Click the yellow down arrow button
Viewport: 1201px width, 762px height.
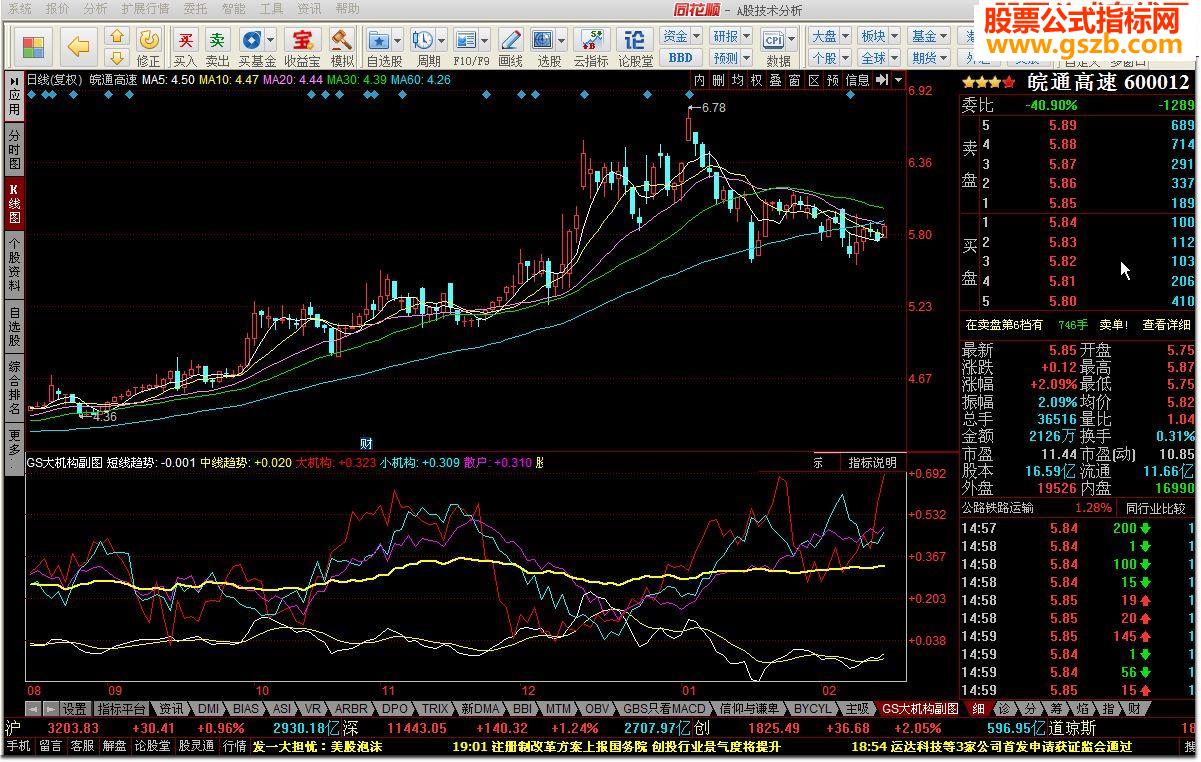117,58
